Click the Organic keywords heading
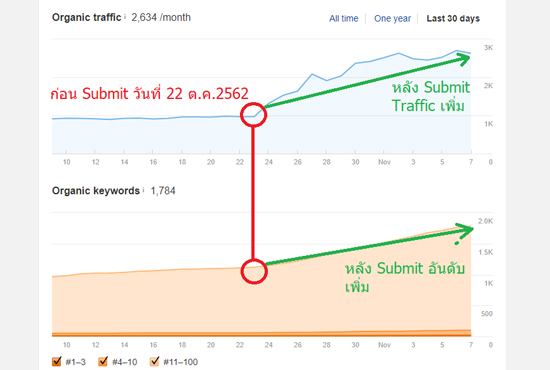The height and width of the screenshot is (370, 550). coord(96,190)
